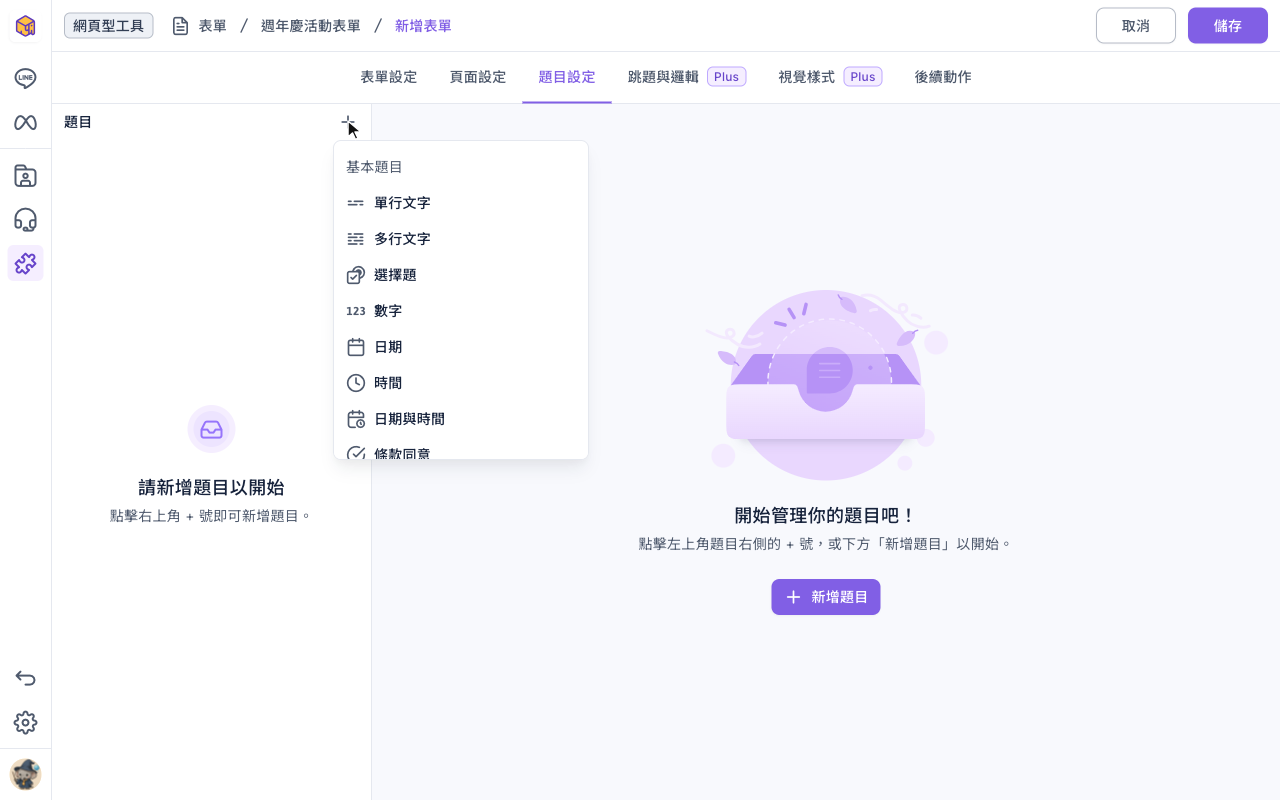
Task: Choose 時間 question type
Action: click(461, 383)
